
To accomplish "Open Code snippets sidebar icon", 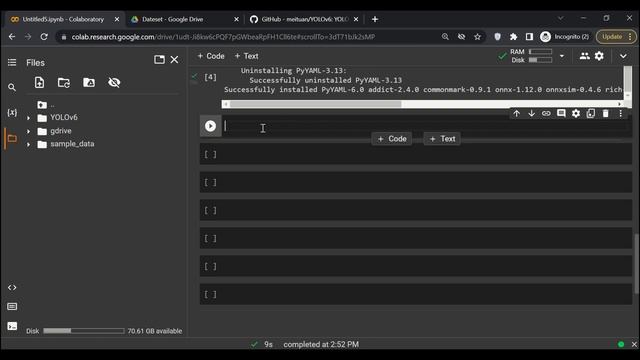I will pyautogui.click(x=12, y=287).
